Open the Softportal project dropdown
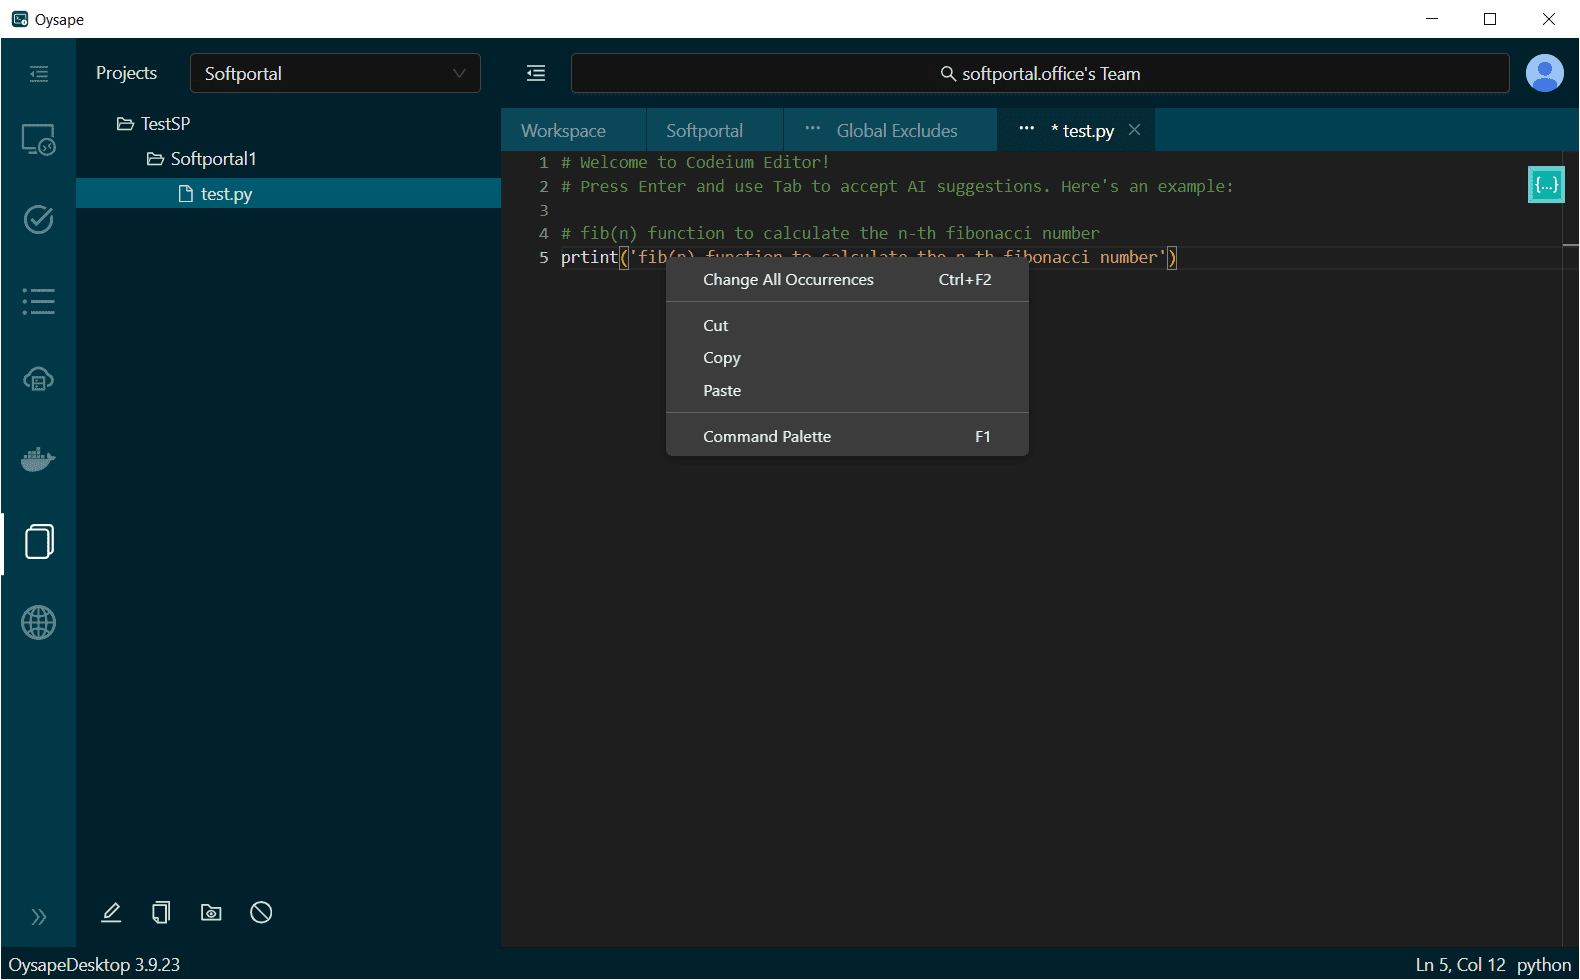The height and width of the screenshot is (980, 1580). [335, 73]
